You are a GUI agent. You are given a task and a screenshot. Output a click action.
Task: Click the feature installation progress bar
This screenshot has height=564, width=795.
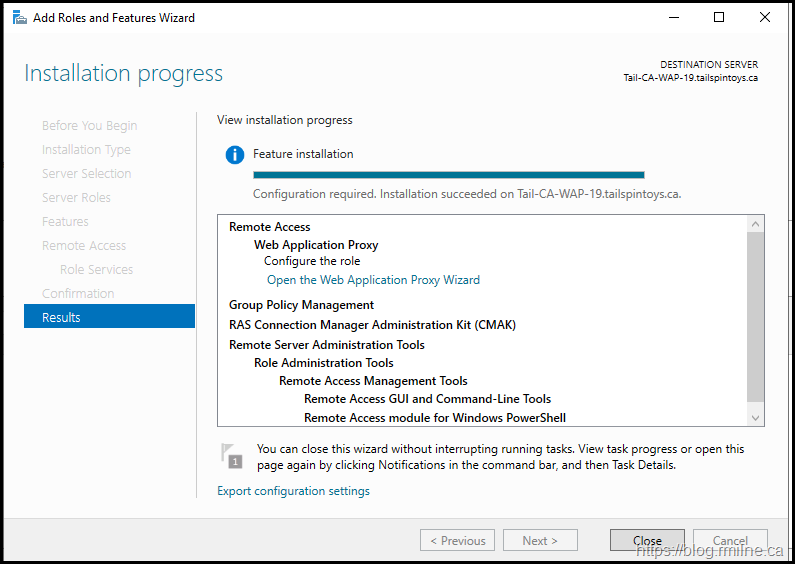pyautogui.click(x=448, y=175)
